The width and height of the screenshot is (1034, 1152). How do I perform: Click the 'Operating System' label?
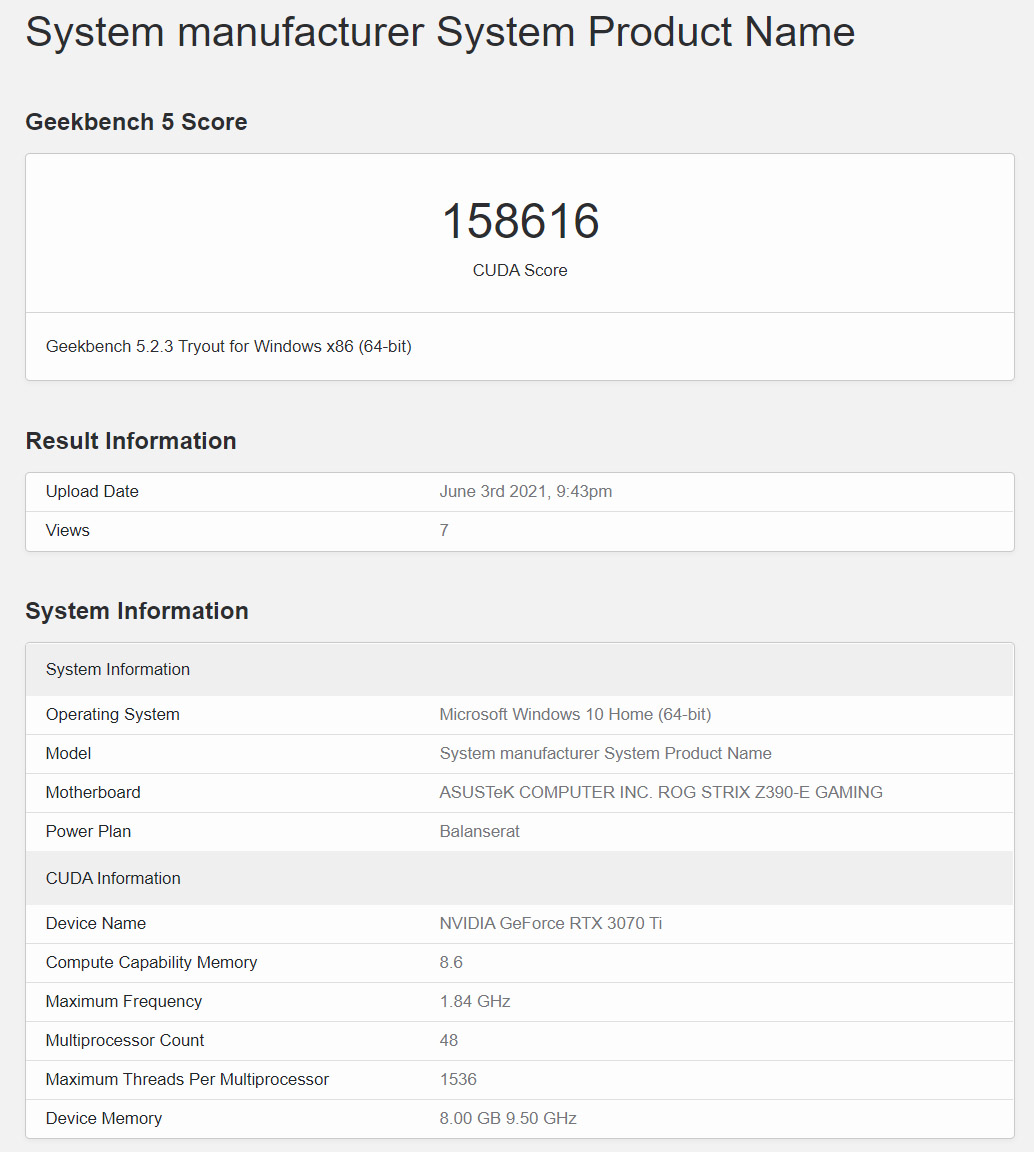(112, 714)
